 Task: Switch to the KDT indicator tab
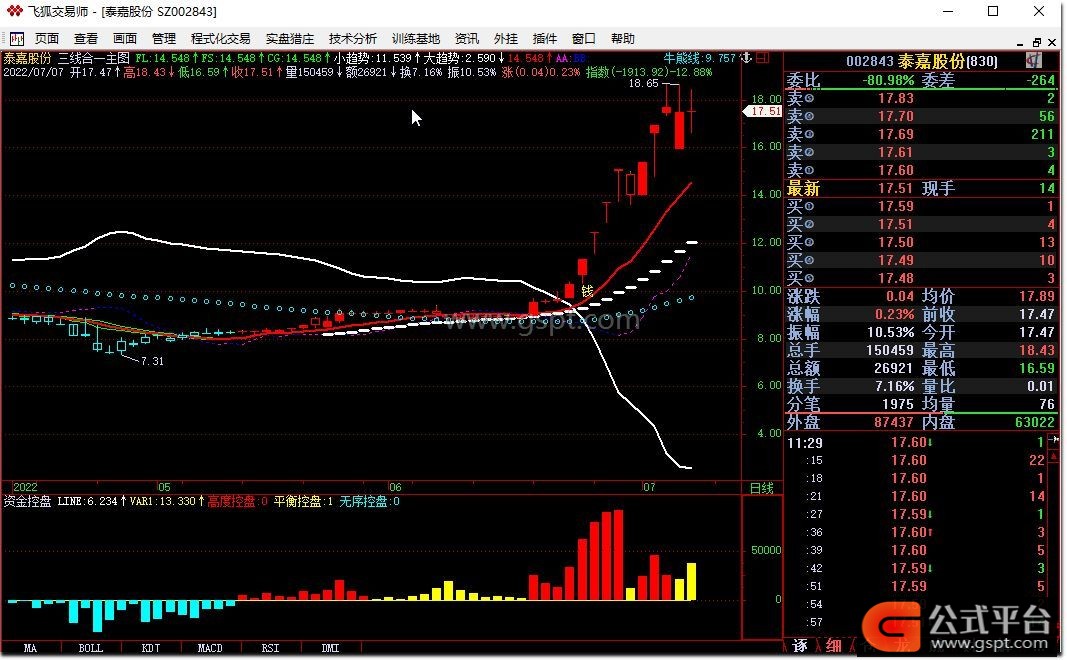[x=150, y=648]
